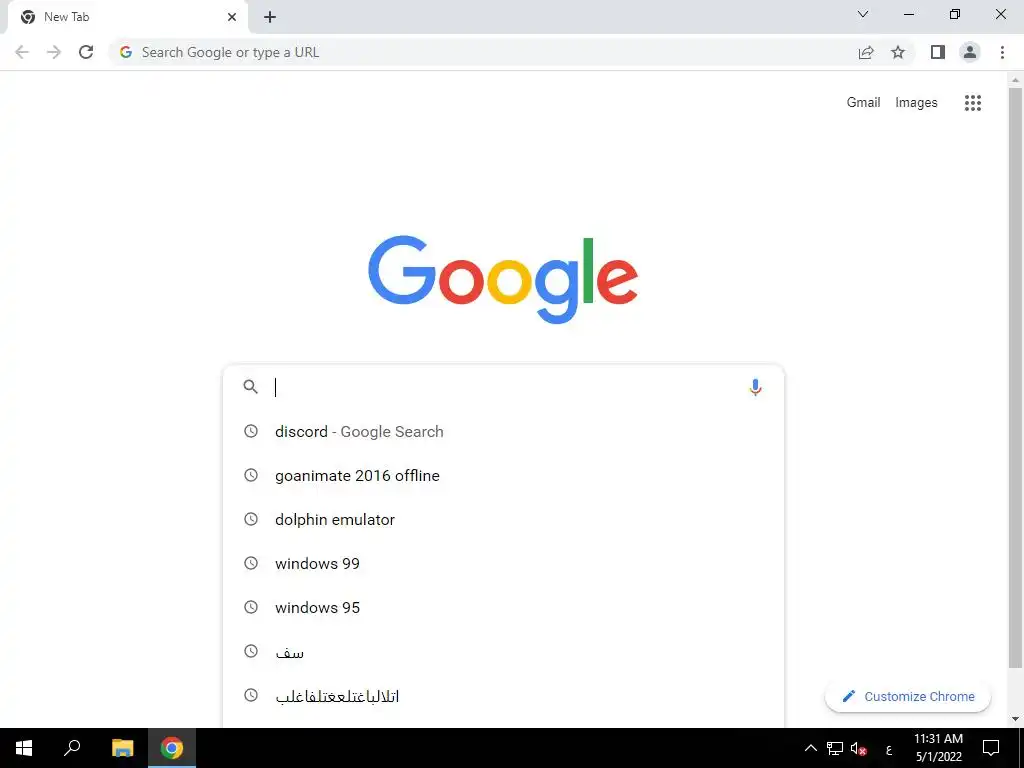Click the page vertical scrollbar
The image size is (1024, 768).
(1015, 379)
